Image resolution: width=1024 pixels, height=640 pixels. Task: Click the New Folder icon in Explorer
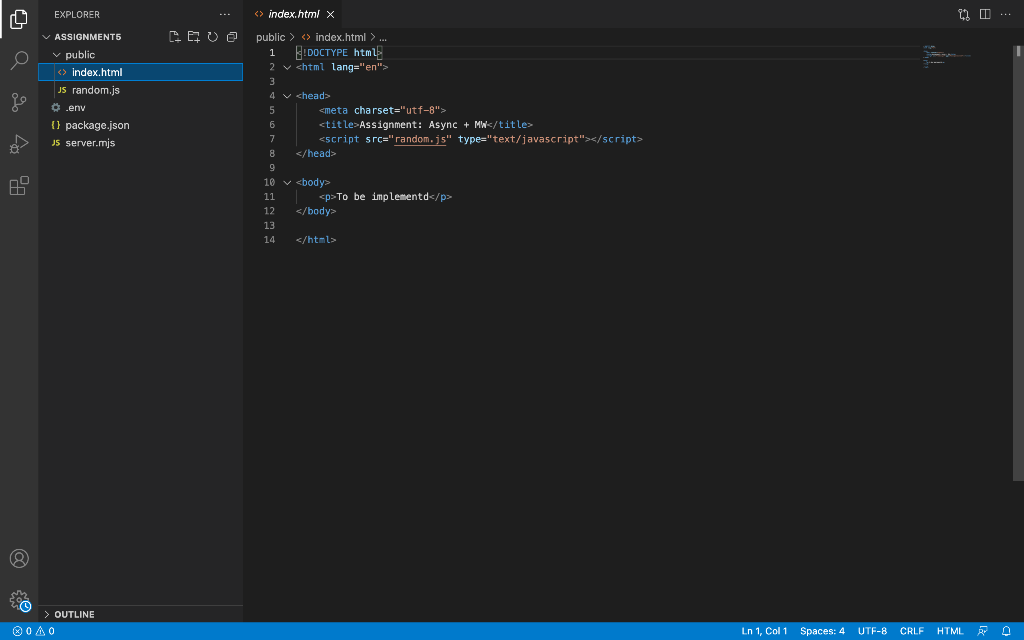coord(193,37)
